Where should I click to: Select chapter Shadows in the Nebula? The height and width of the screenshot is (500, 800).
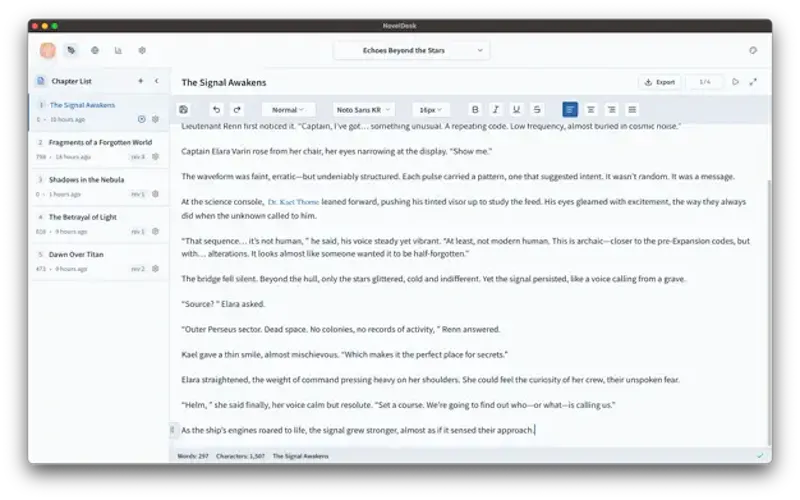[99, 187]
